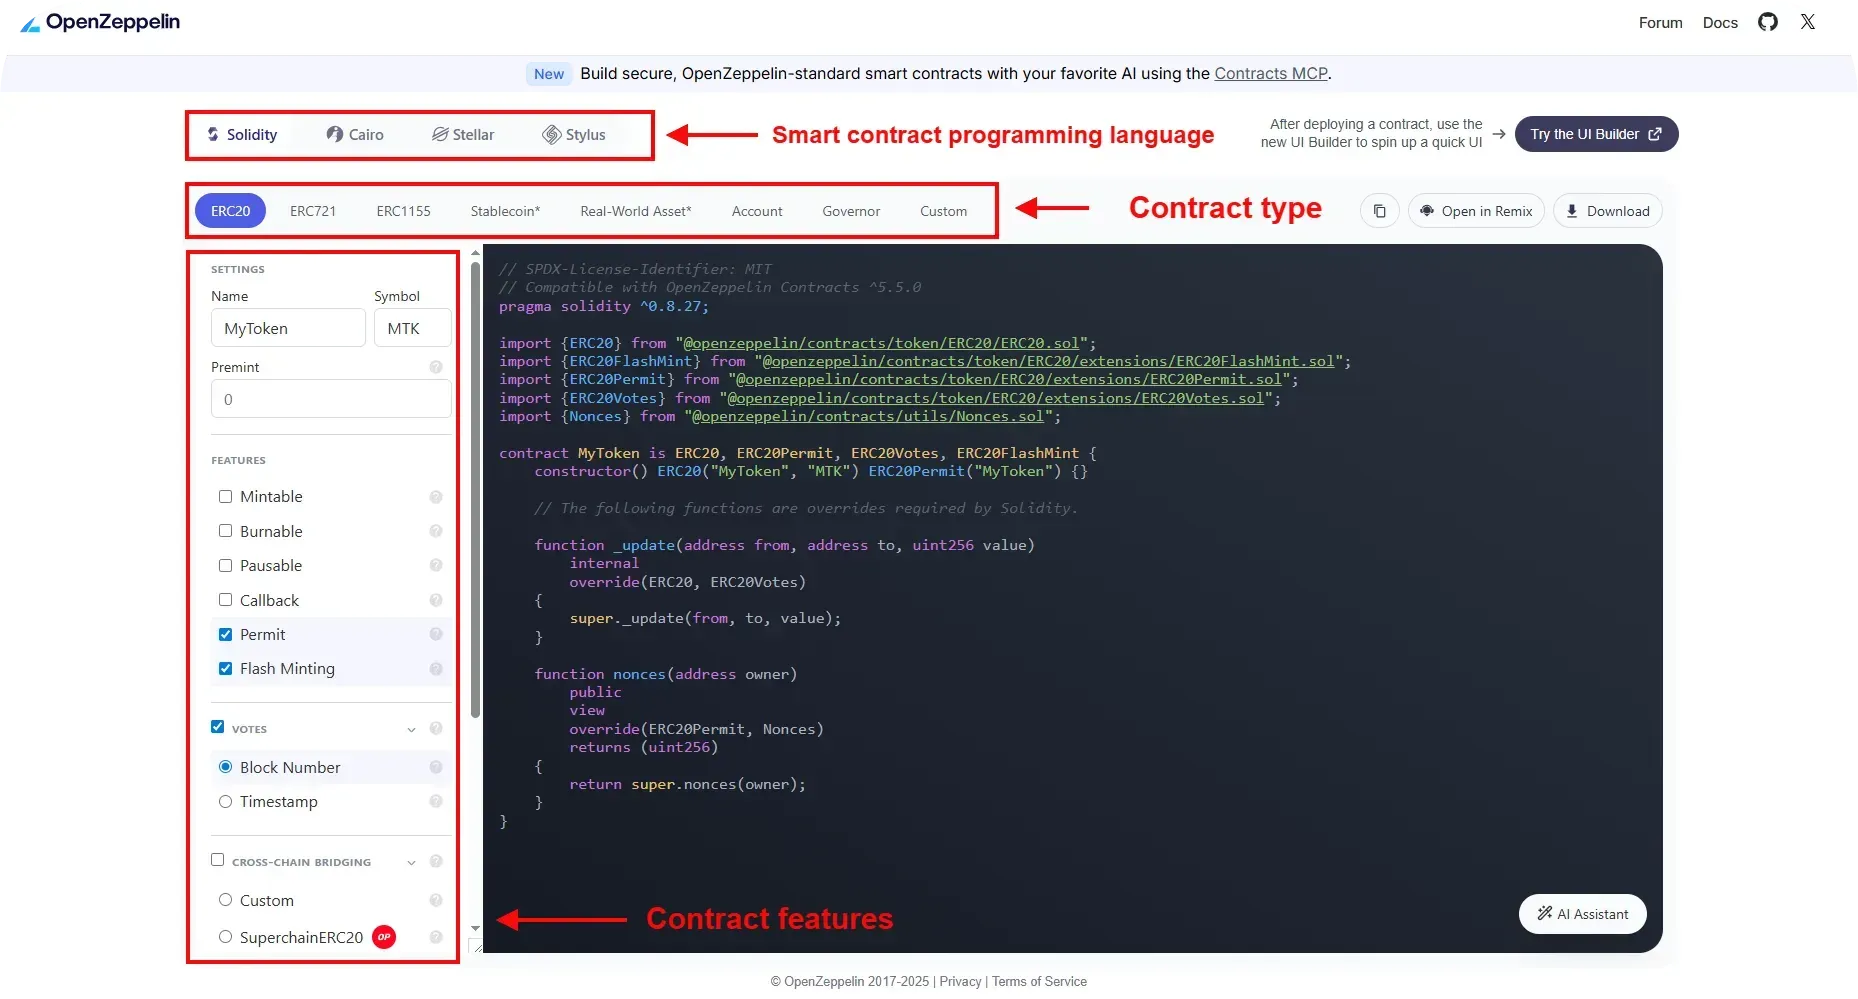Open the X (Twitter) icon link

click(1807, 22)
